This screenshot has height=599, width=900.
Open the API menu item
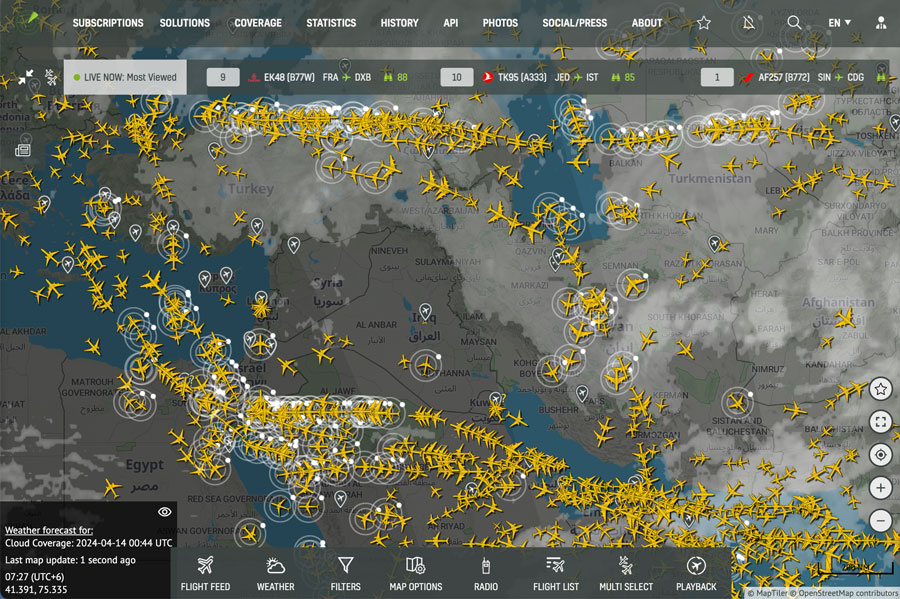451,23
